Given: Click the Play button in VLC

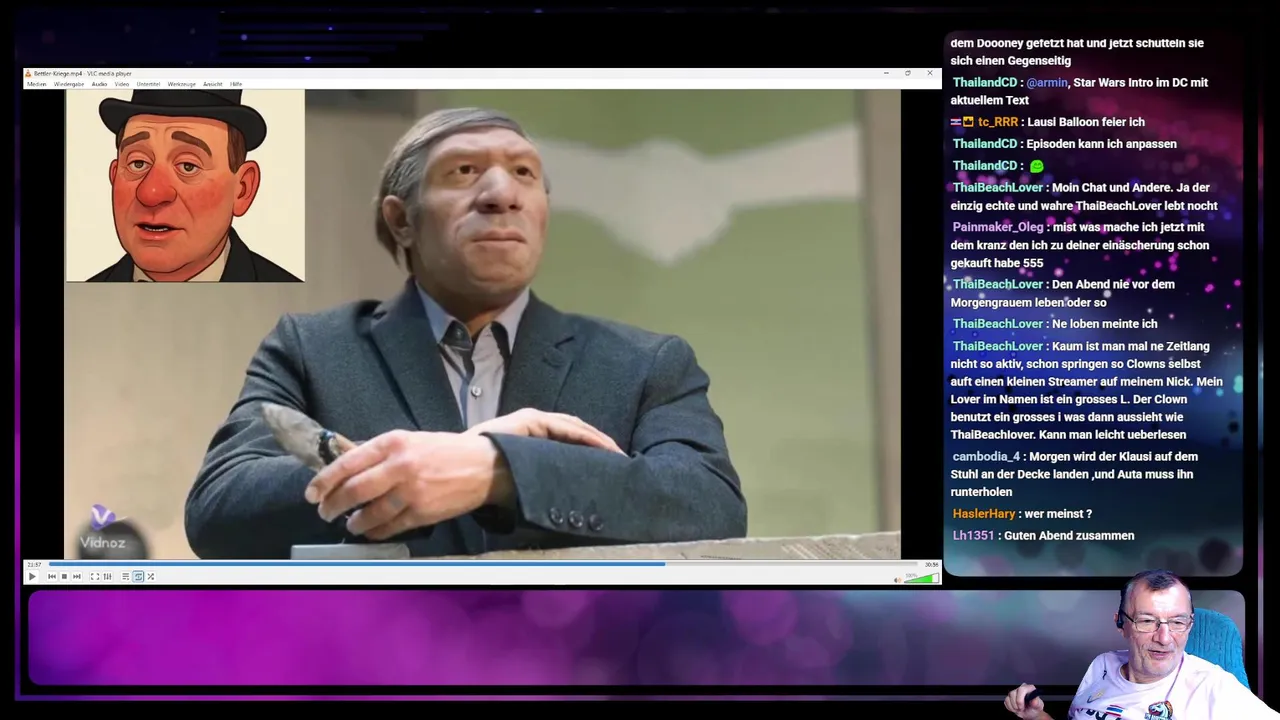Looking at the screenshot, I should [32, 576].
